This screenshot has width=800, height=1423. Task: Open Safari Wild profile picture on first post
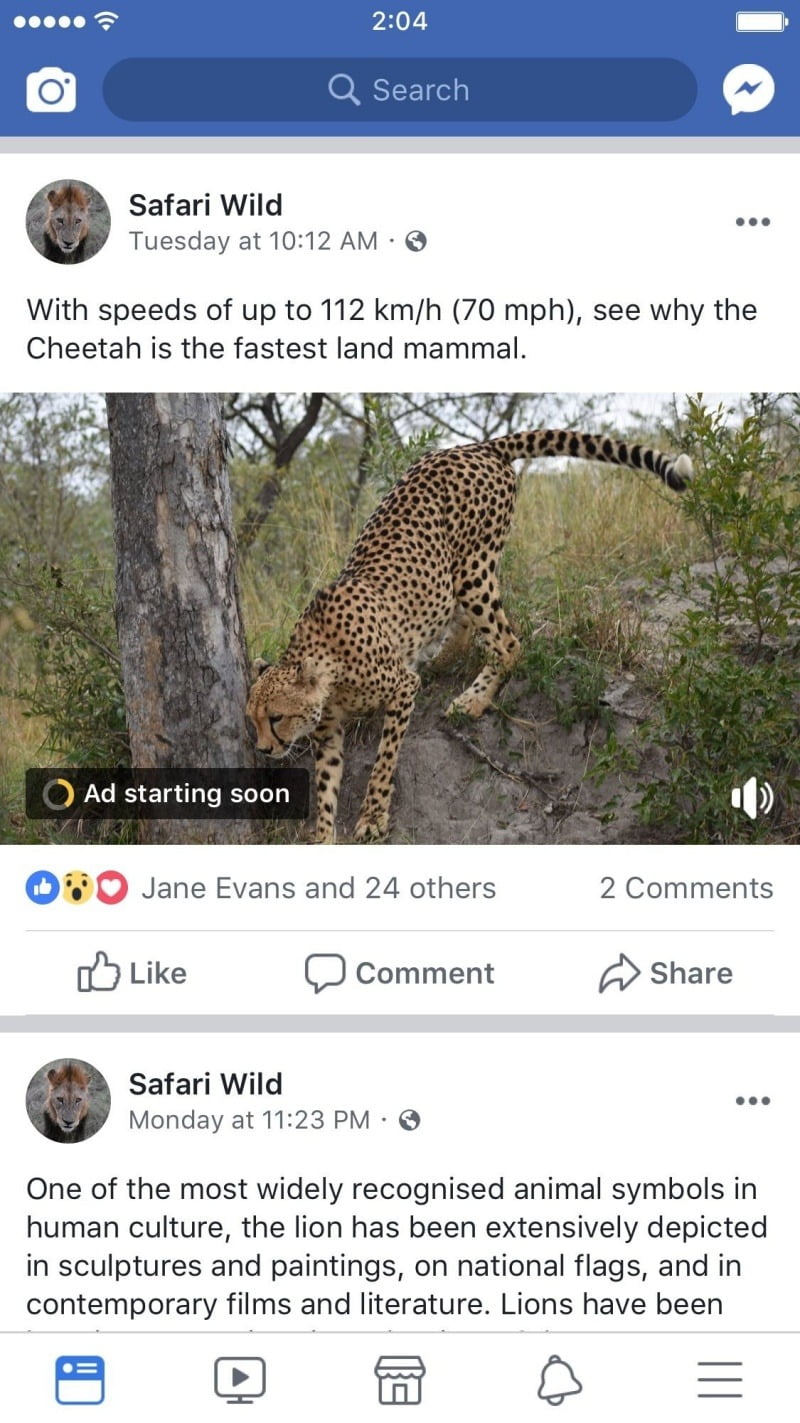pos(68,222)
